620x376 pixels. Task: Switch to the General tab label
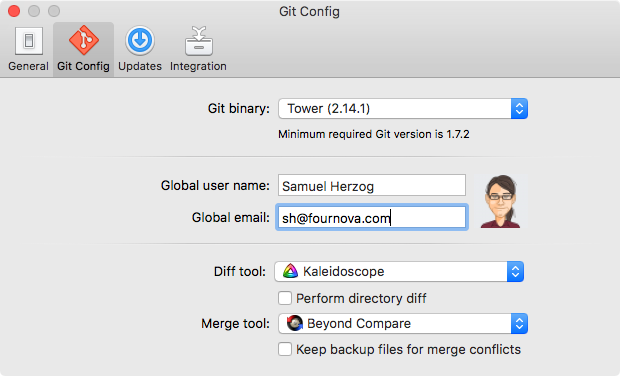[28, 66]
